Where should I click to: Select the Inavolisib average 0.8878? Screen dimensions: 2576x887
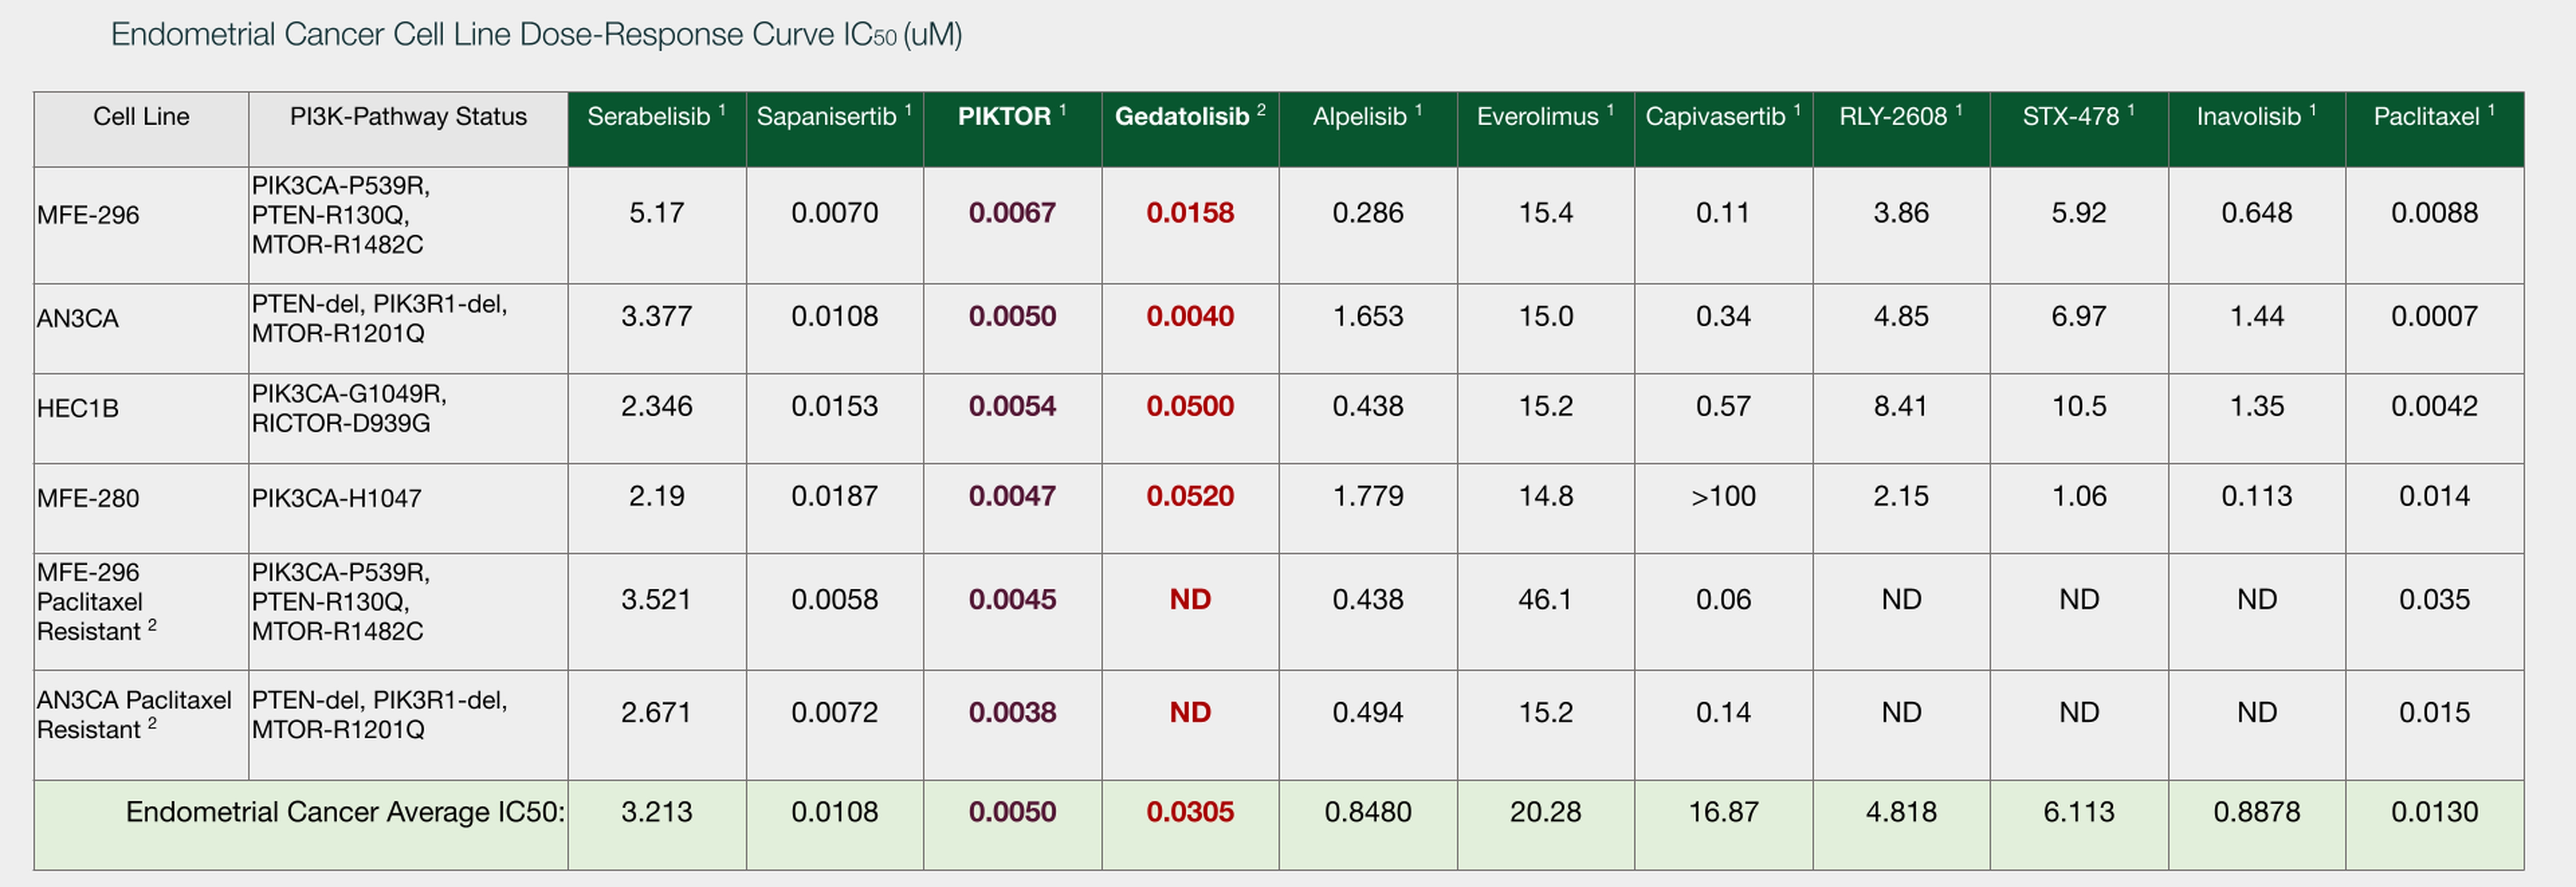tap(2256, 812)
